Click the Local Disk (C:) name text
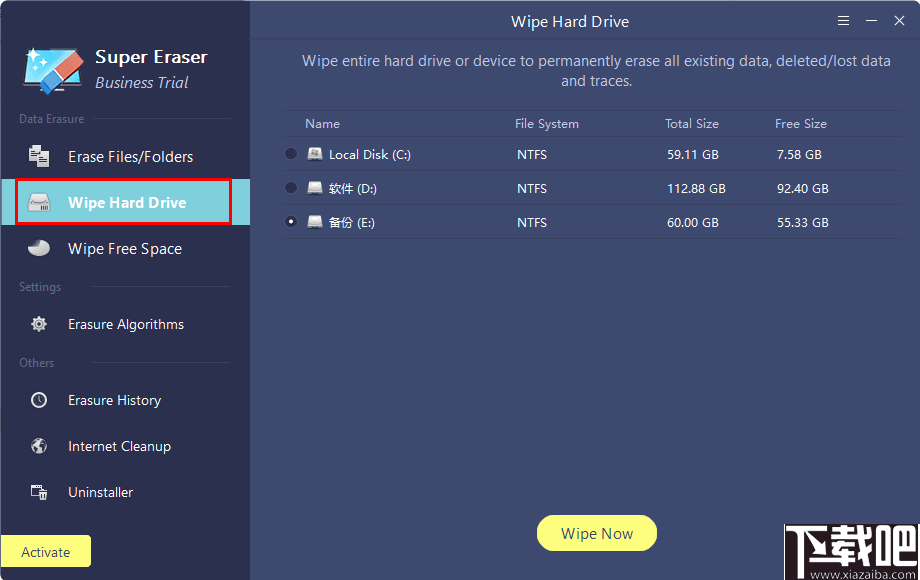The width and height of the screenshot is (920, 580). click(370, 155)
